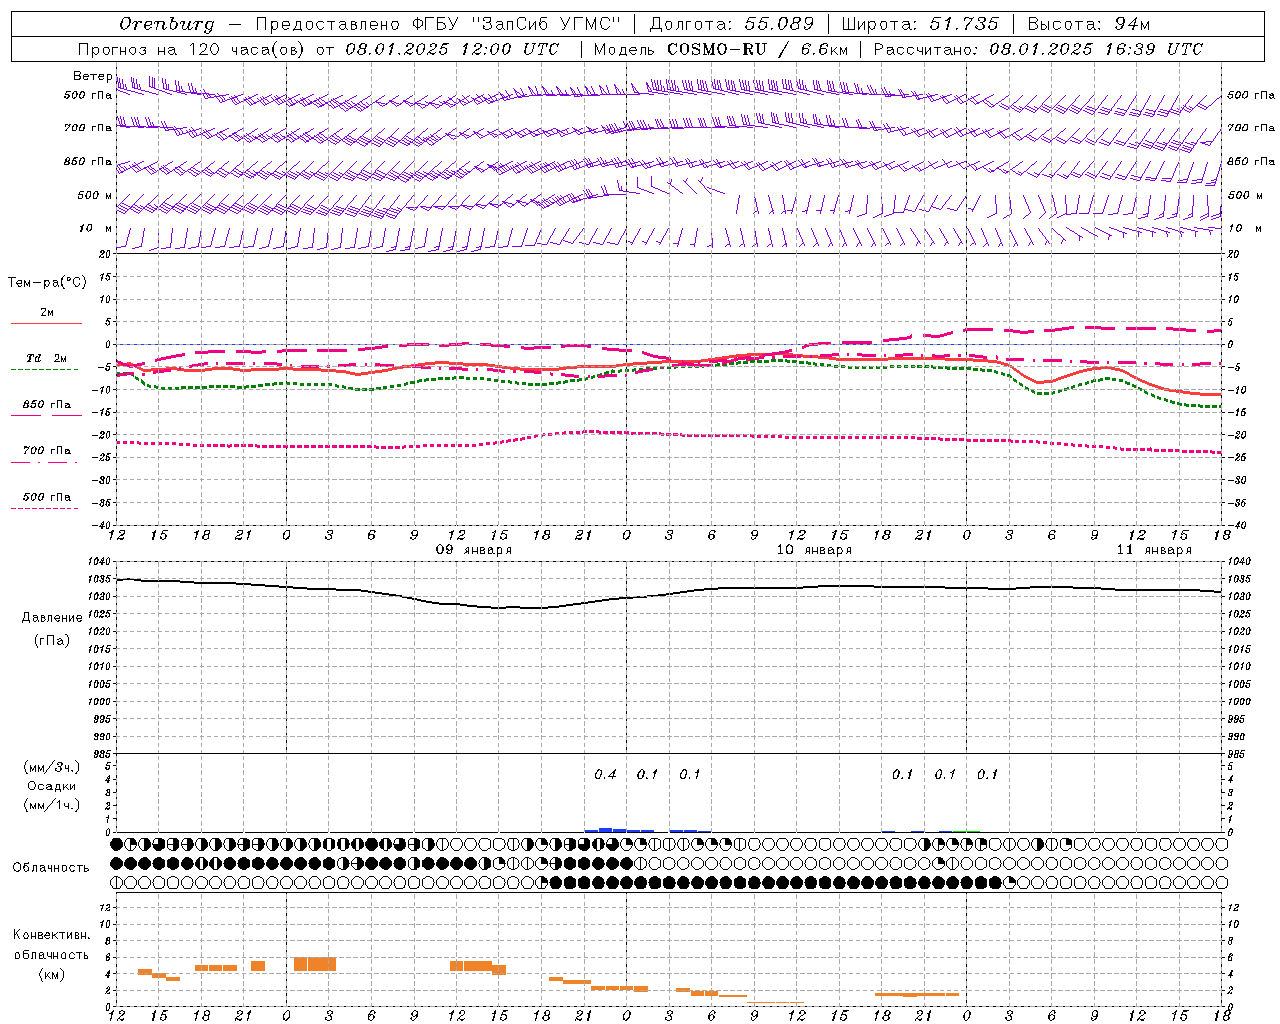Click the 10 м wind level label on left

96,228
